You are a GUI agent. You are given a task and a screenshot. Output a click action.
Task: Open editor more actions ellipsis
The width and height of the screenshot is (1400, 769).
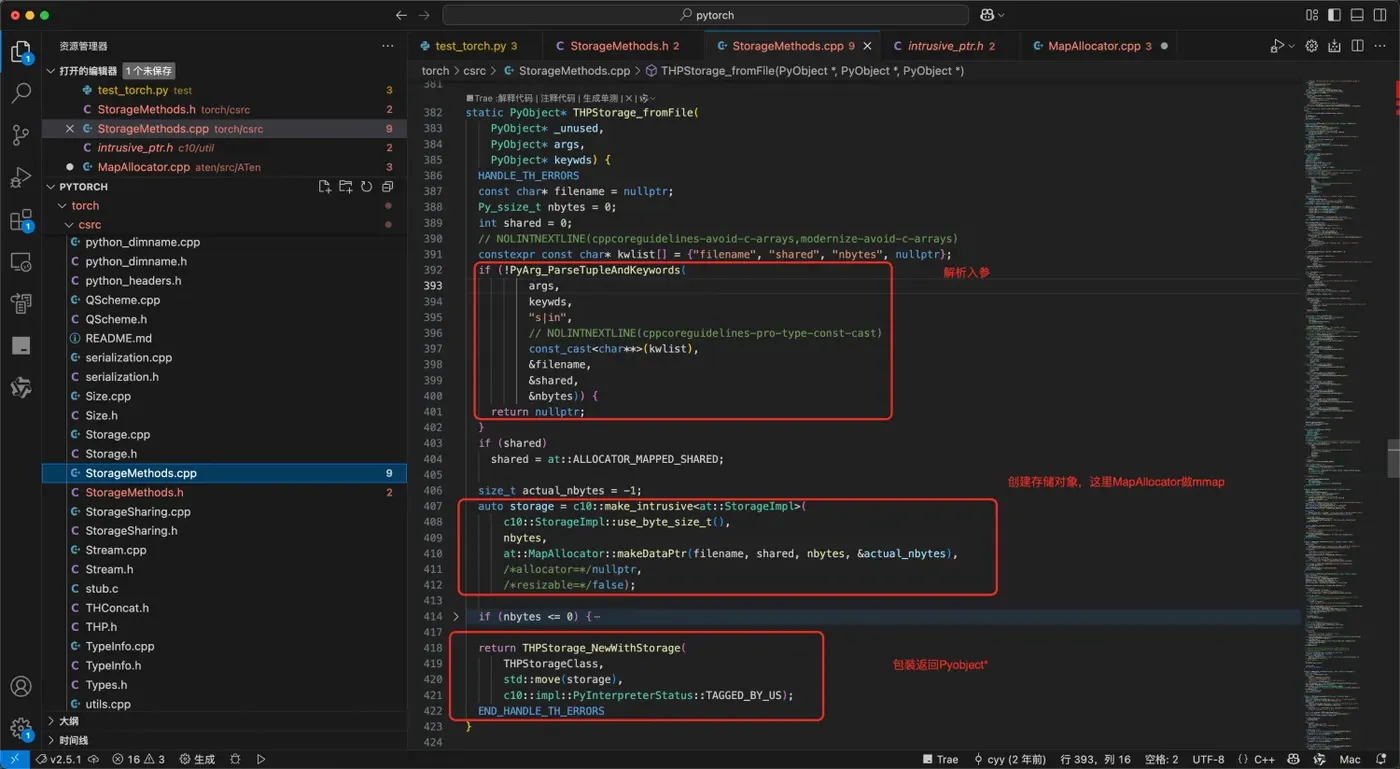pyautogui.click(x=1380, y=46)
